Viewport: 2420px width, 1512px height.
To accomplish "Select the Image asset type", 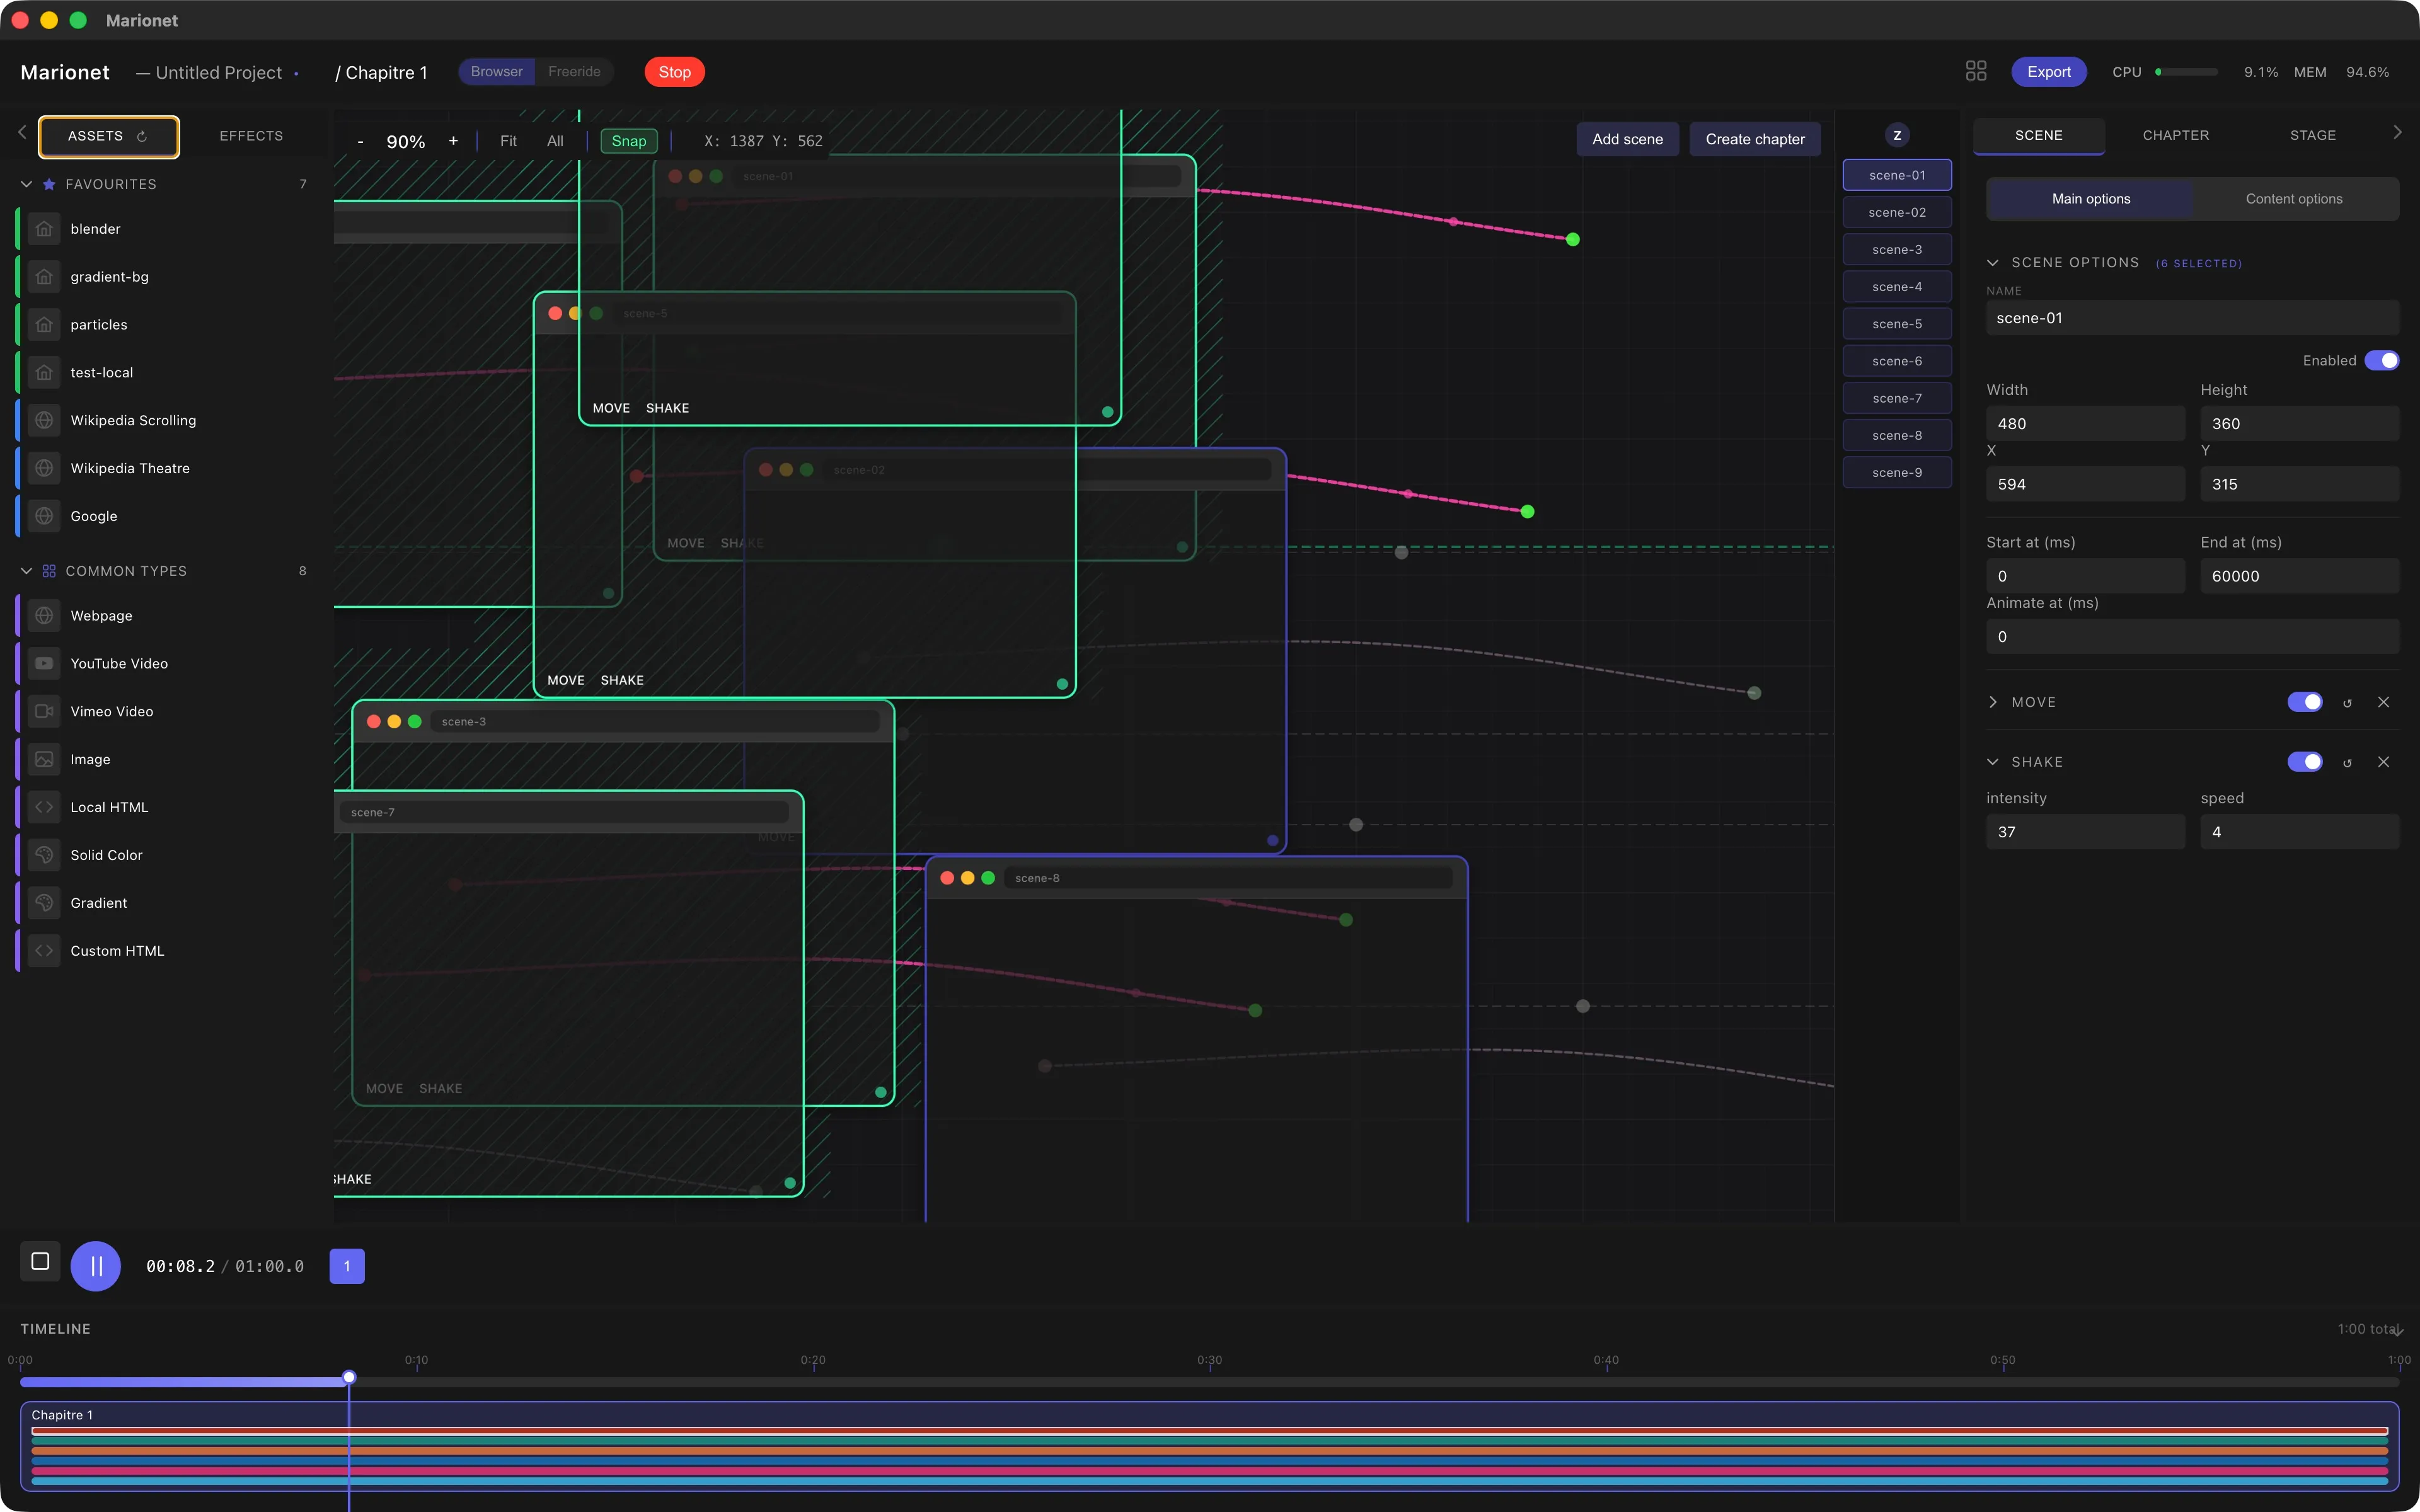I will coord(89,759).
